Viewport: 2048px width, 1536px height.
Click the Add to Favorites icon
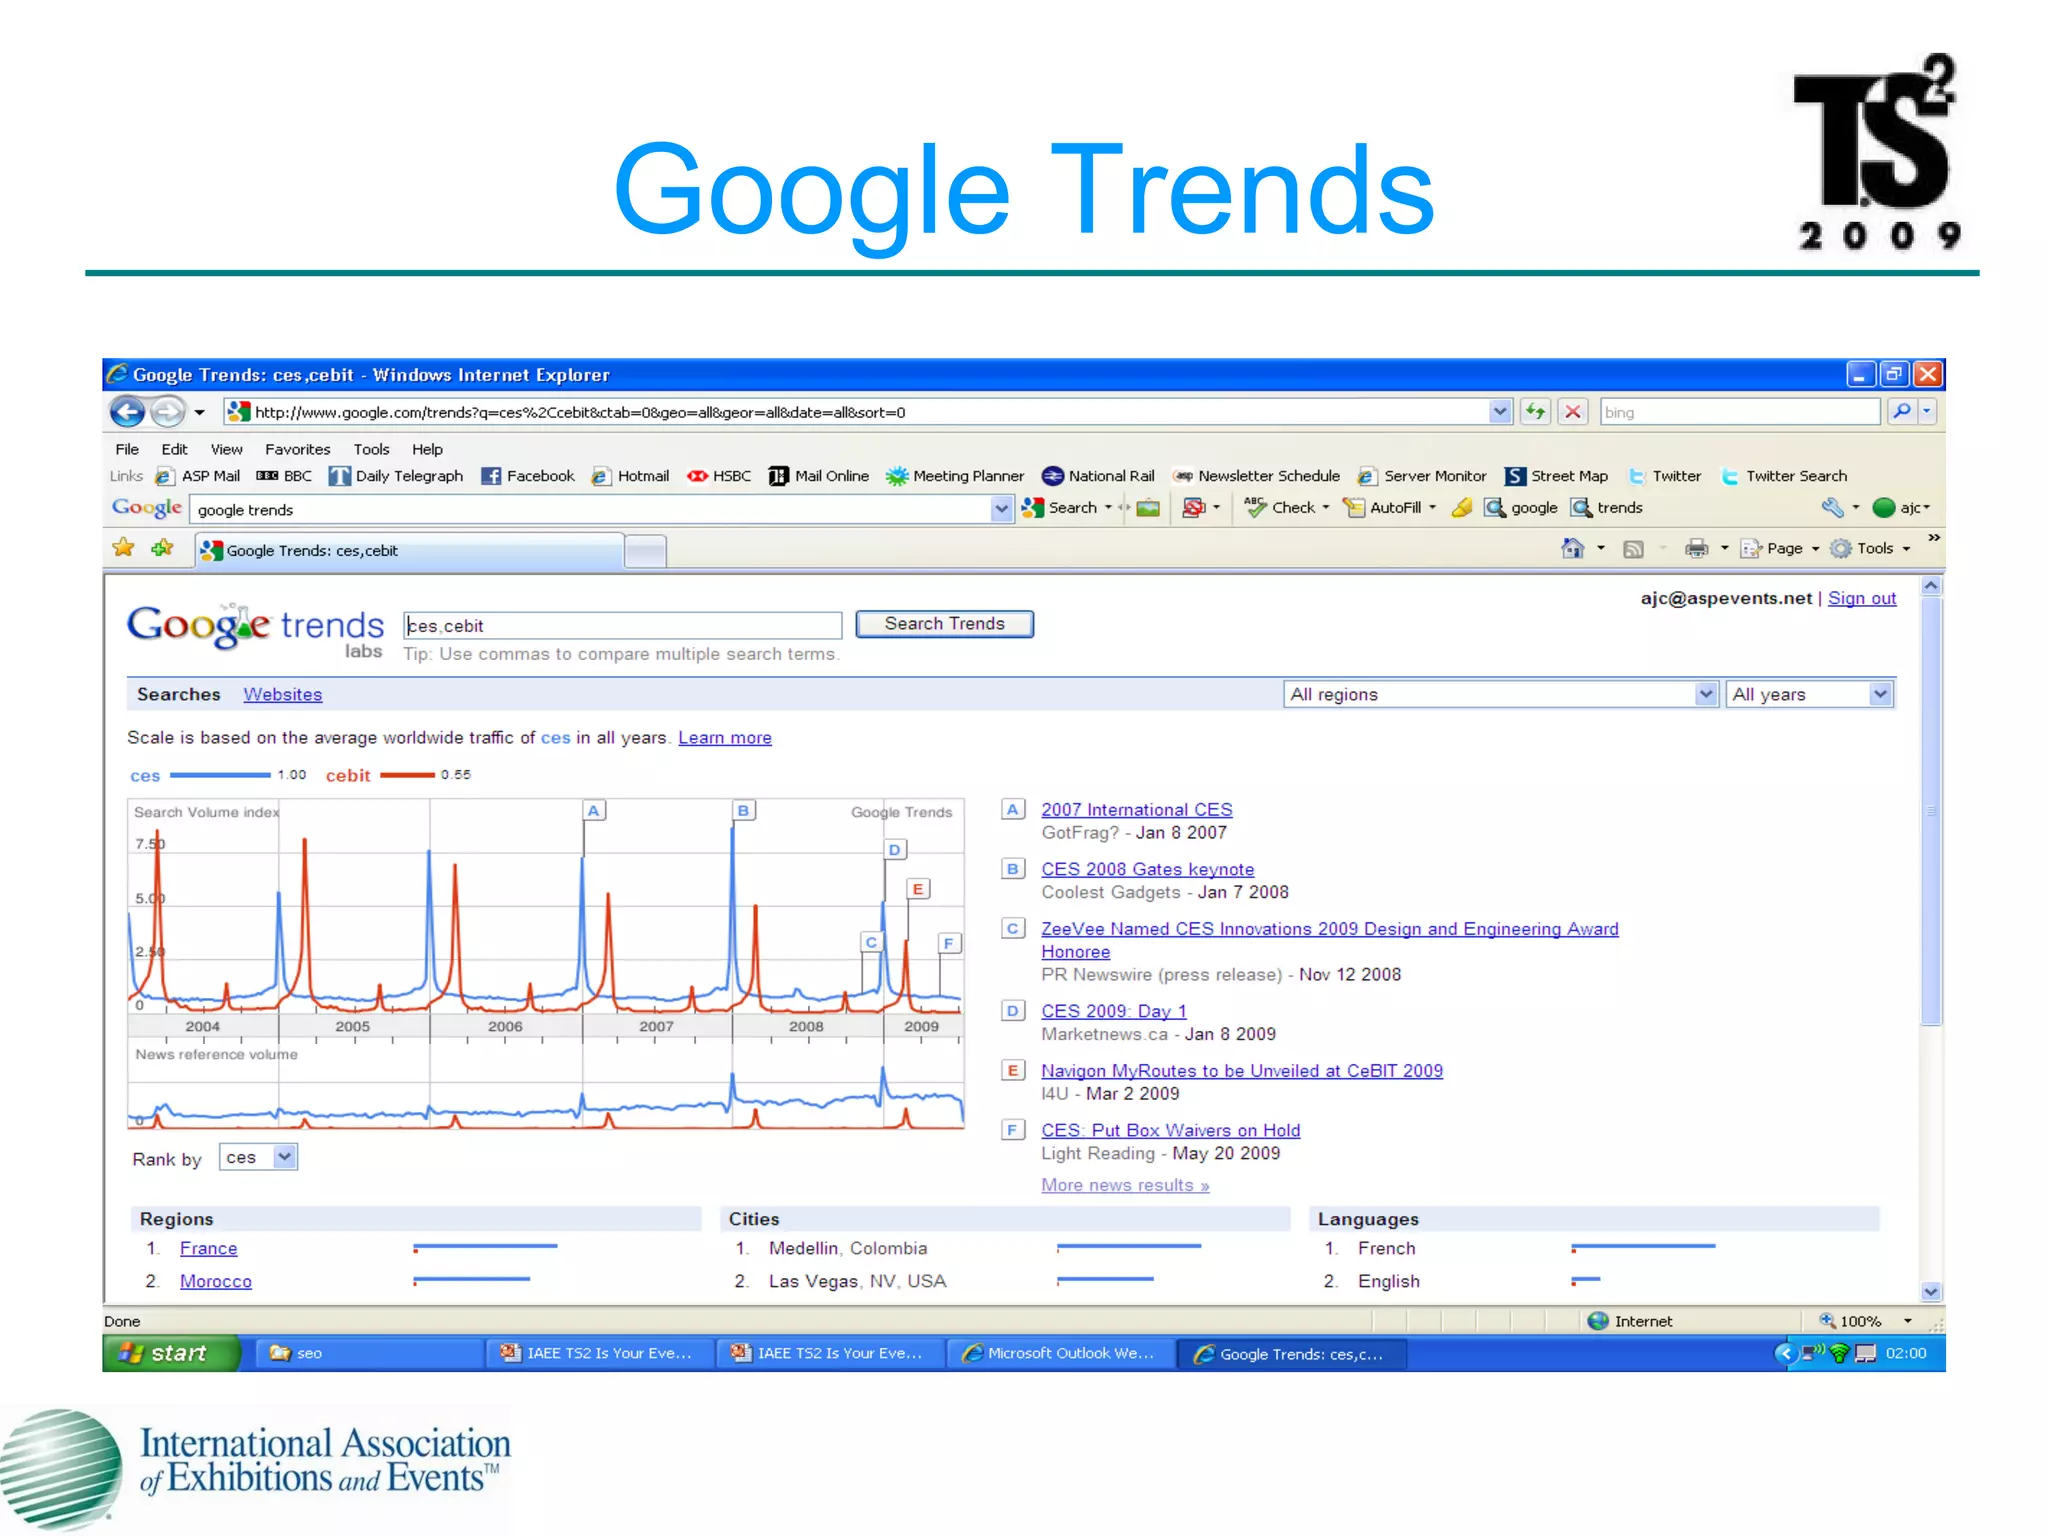click(x=162, y=548)
